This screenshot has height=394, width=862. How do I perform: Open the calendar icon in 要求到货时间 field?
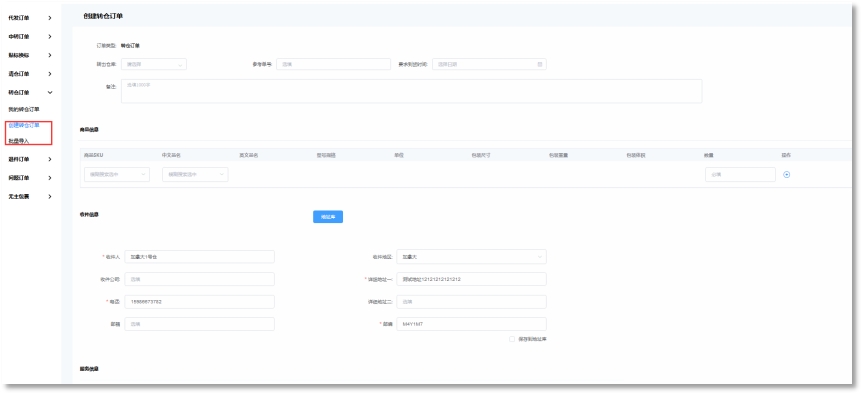click(x=539, y=64)
